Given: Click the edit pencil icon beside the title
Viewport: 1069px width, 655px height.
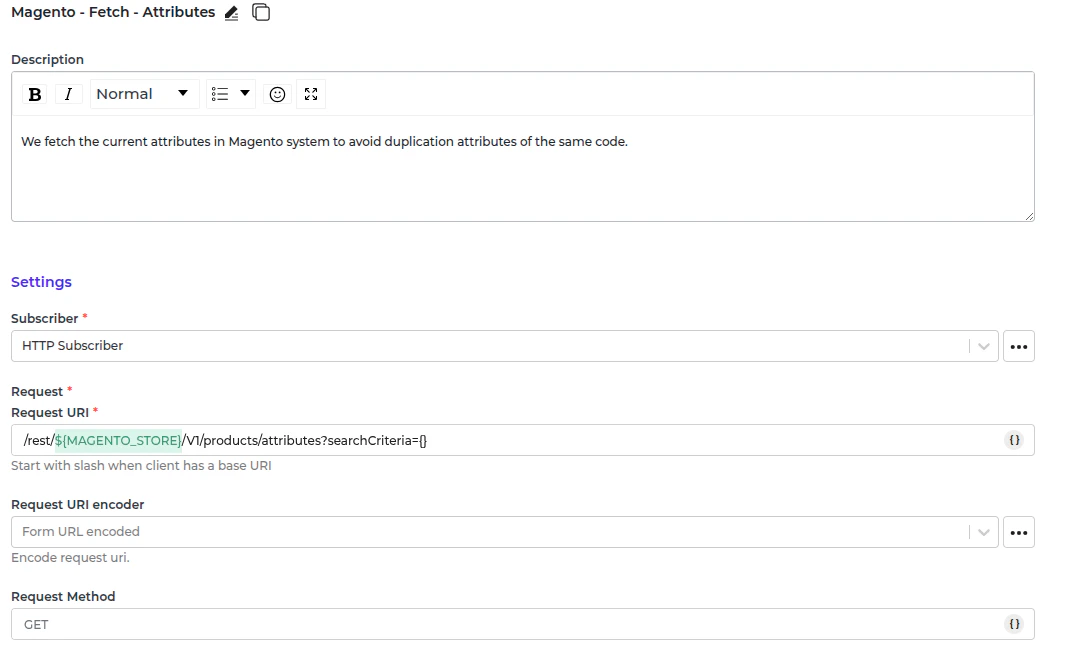Looking at the screenshot, I should [232, 13].
